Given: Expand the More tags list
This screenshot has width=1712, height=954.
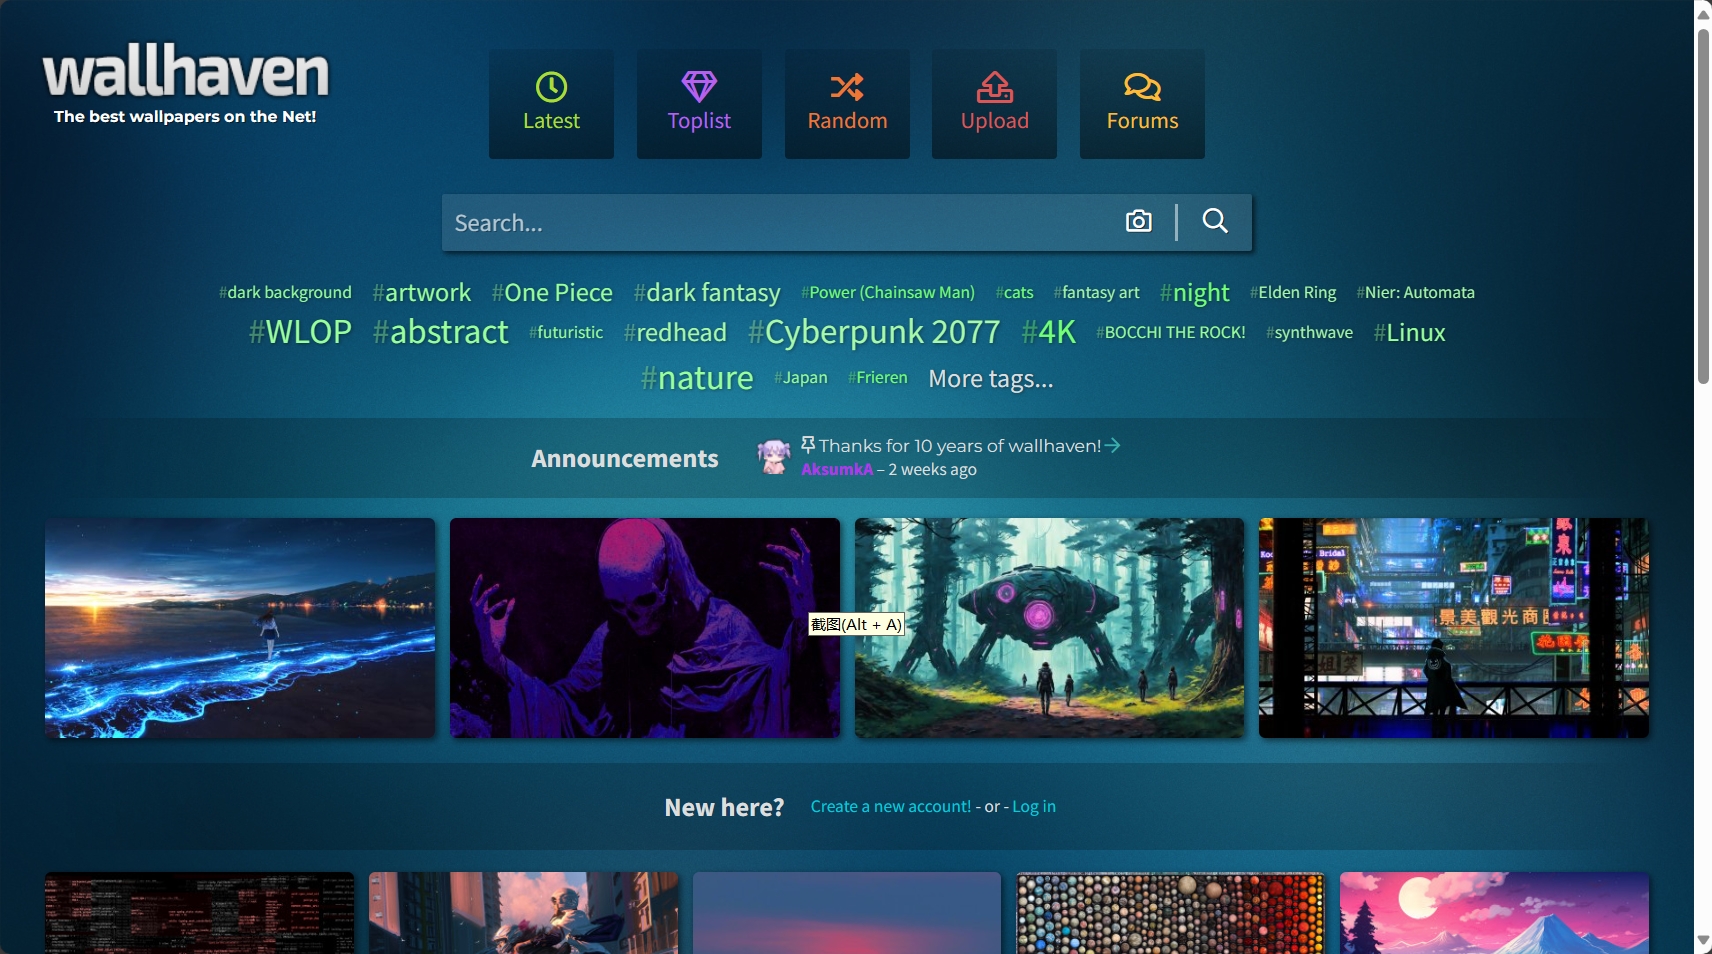Looking at the screenshot, I should point(990,379).
